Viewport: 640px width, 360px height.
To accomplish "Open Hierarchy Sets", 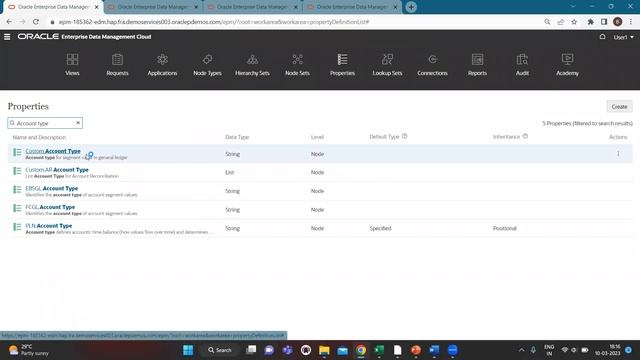I will click(252, 64).
